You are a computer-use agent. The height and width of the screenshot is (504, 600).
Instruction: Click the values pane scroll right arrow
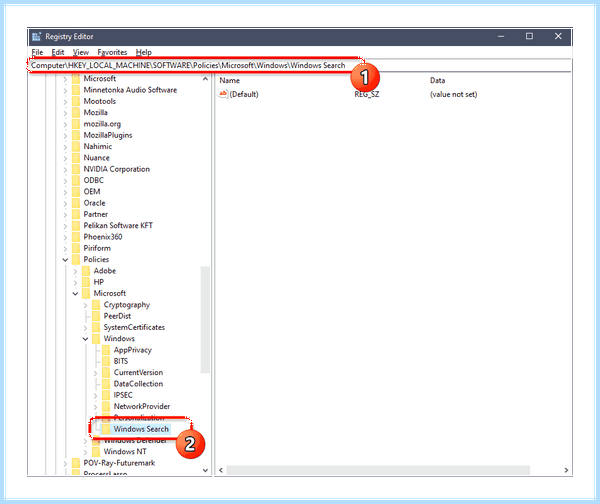coord(566,470)
